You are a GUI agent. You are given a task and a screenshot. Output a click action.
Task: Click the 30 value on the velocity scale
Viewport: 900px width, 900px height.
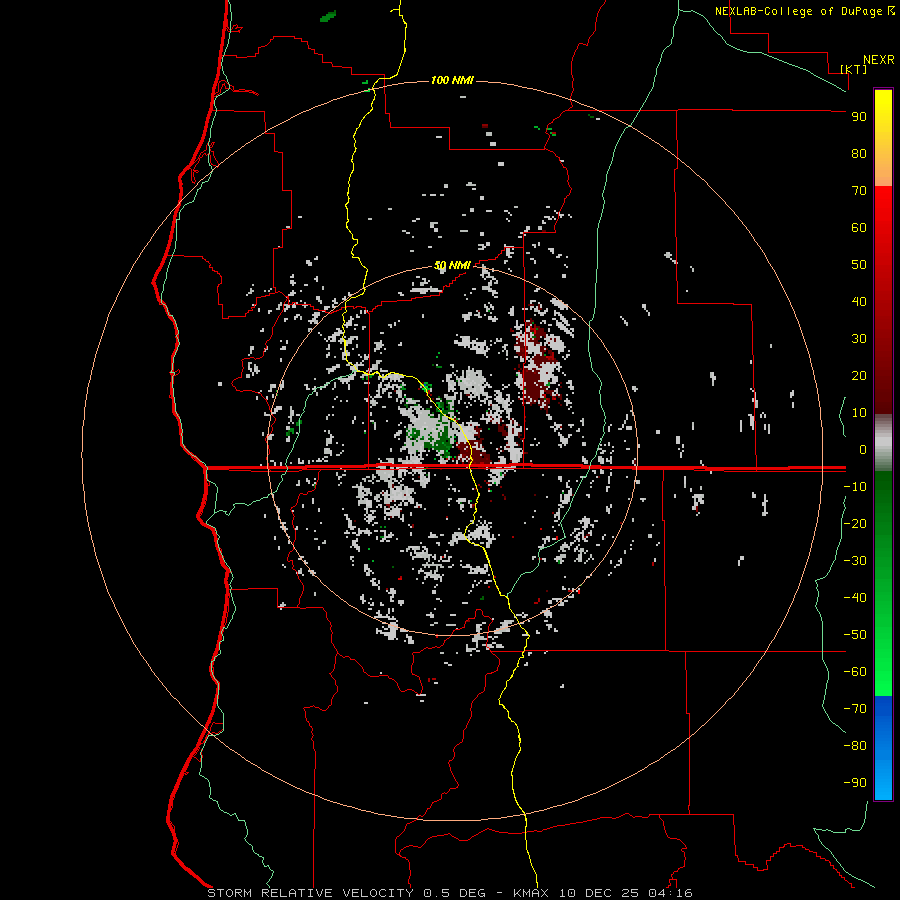pyautogui.click(x=859, y=339)
